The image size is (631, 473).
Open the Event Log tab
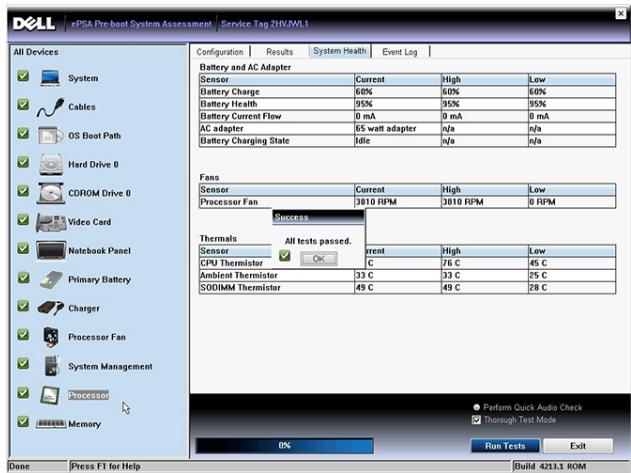[x=400, y=52]
